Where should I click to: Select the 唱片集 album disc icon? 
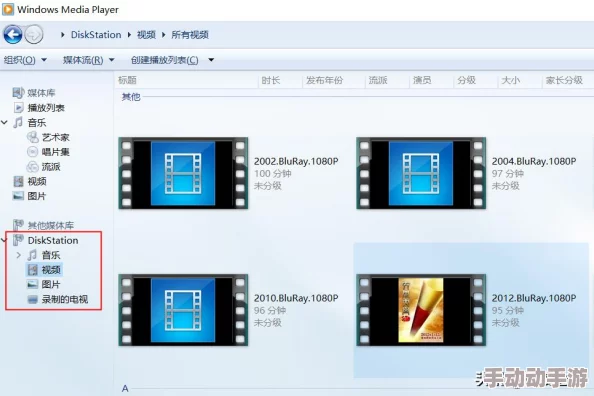33,152
